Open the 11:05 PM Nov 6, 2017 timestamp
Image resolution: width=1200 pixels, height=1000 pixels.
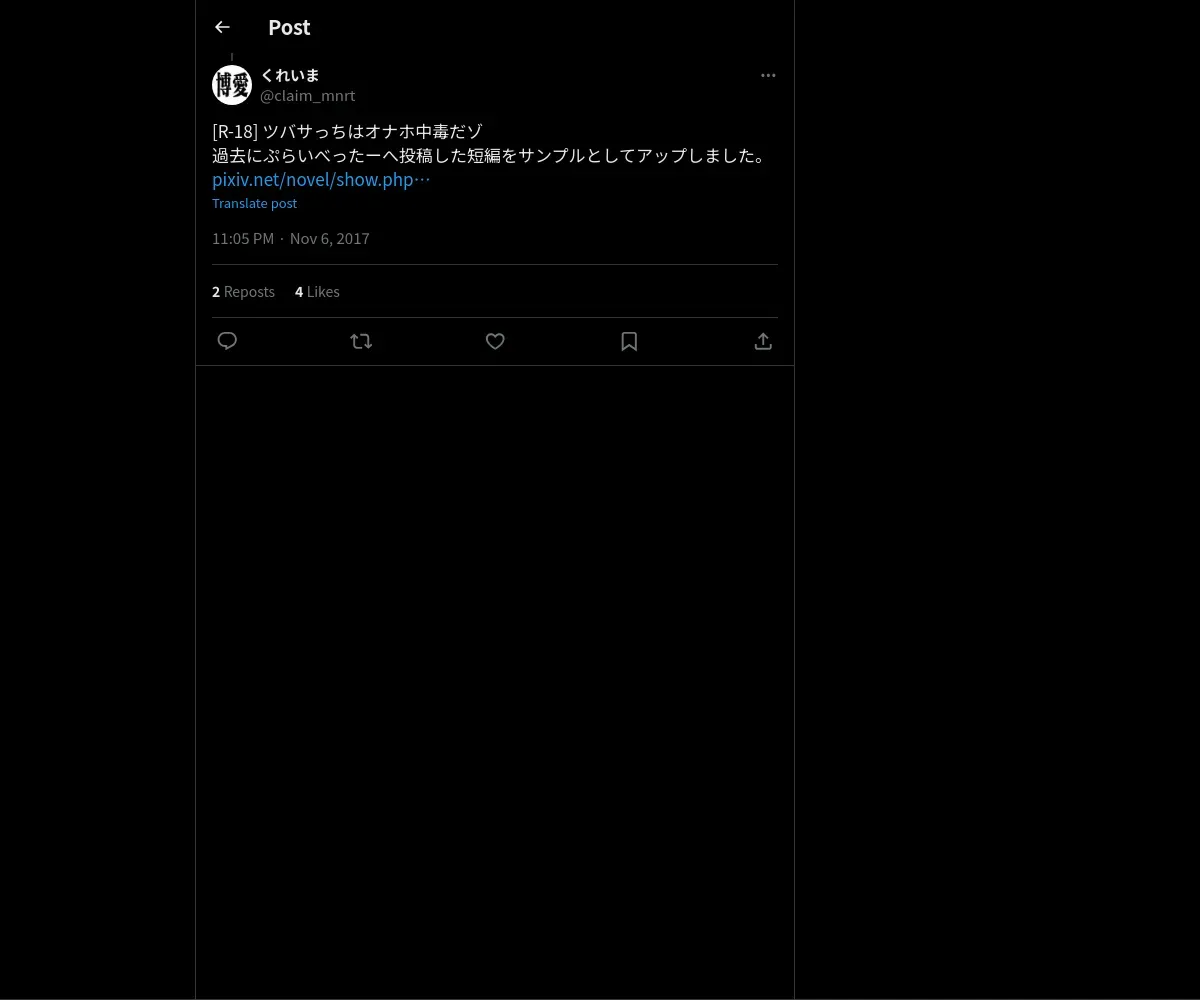pos(291,238)
